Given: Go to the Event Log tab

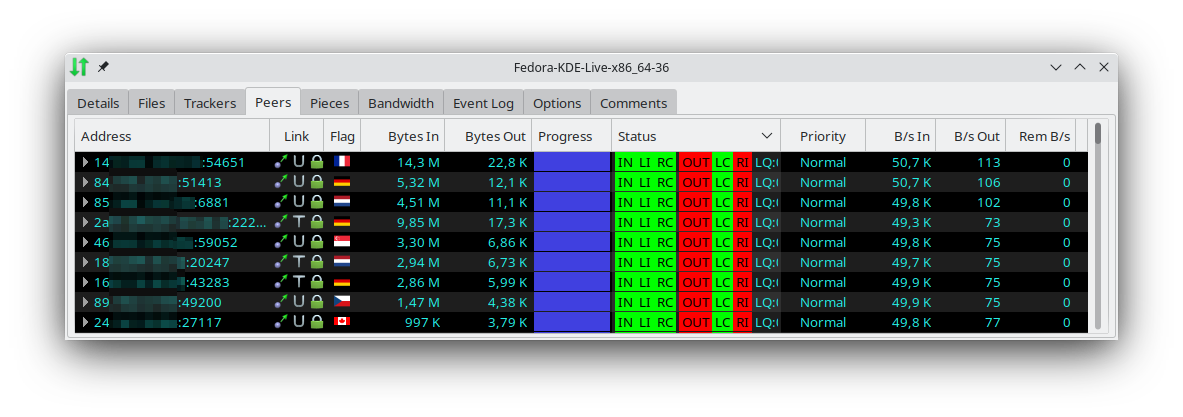Looking at the screenshot, I should [x=483, y=103].
